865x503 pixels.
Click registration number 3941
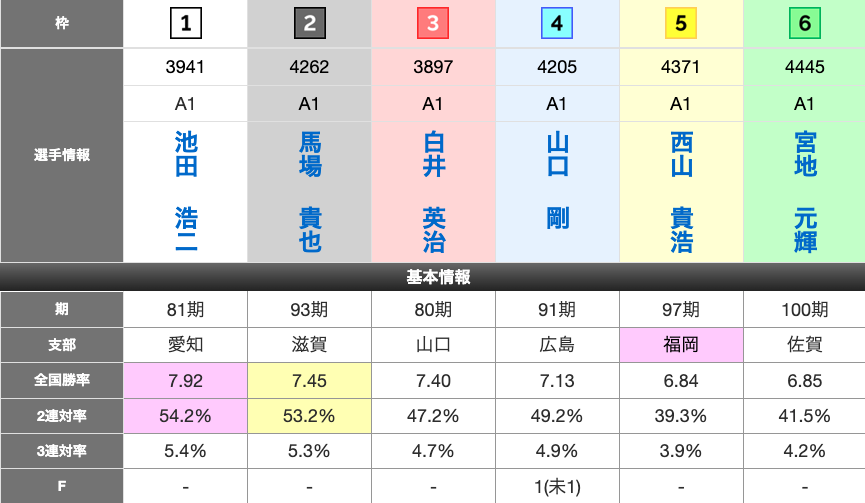tap(185, 68)
